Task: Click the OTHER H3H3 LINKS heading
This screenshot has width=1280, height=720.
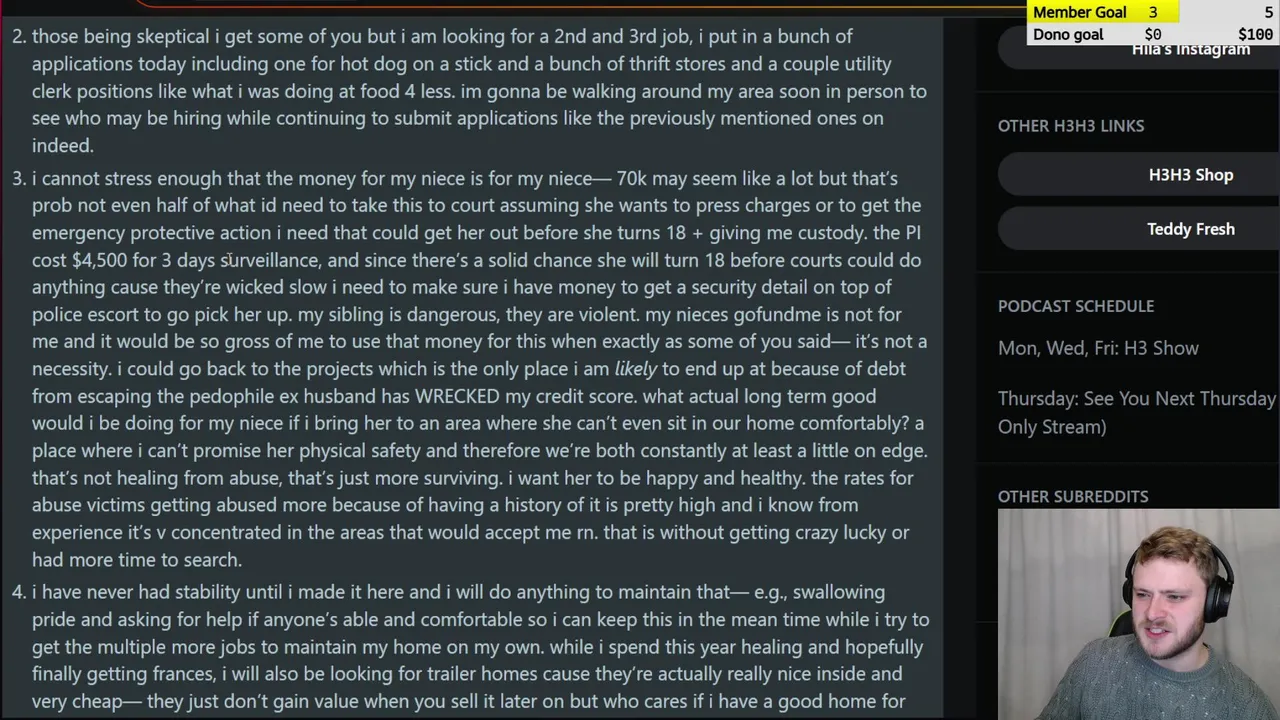Action: tap(1070, 126)
